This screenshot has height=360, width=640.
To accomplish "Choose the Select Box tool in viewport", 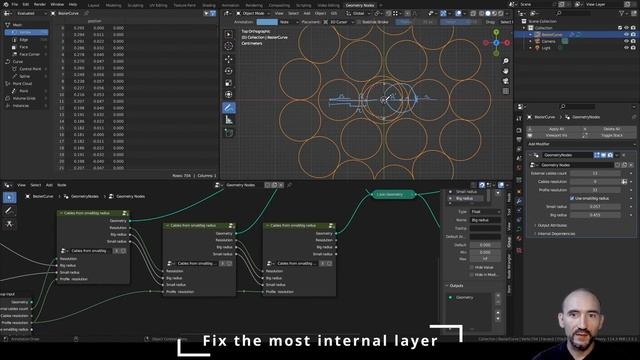I will pyautogui.click(x=229, y=34).
